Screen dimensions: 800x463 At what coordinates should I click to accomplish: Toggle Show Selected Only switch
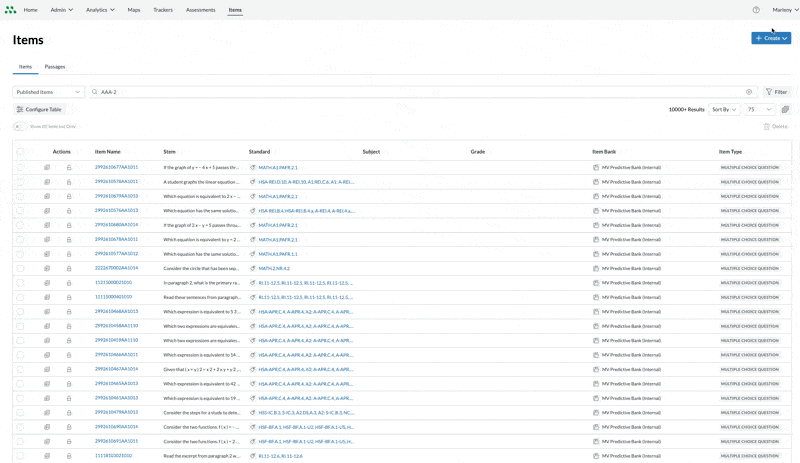point(18,127)
